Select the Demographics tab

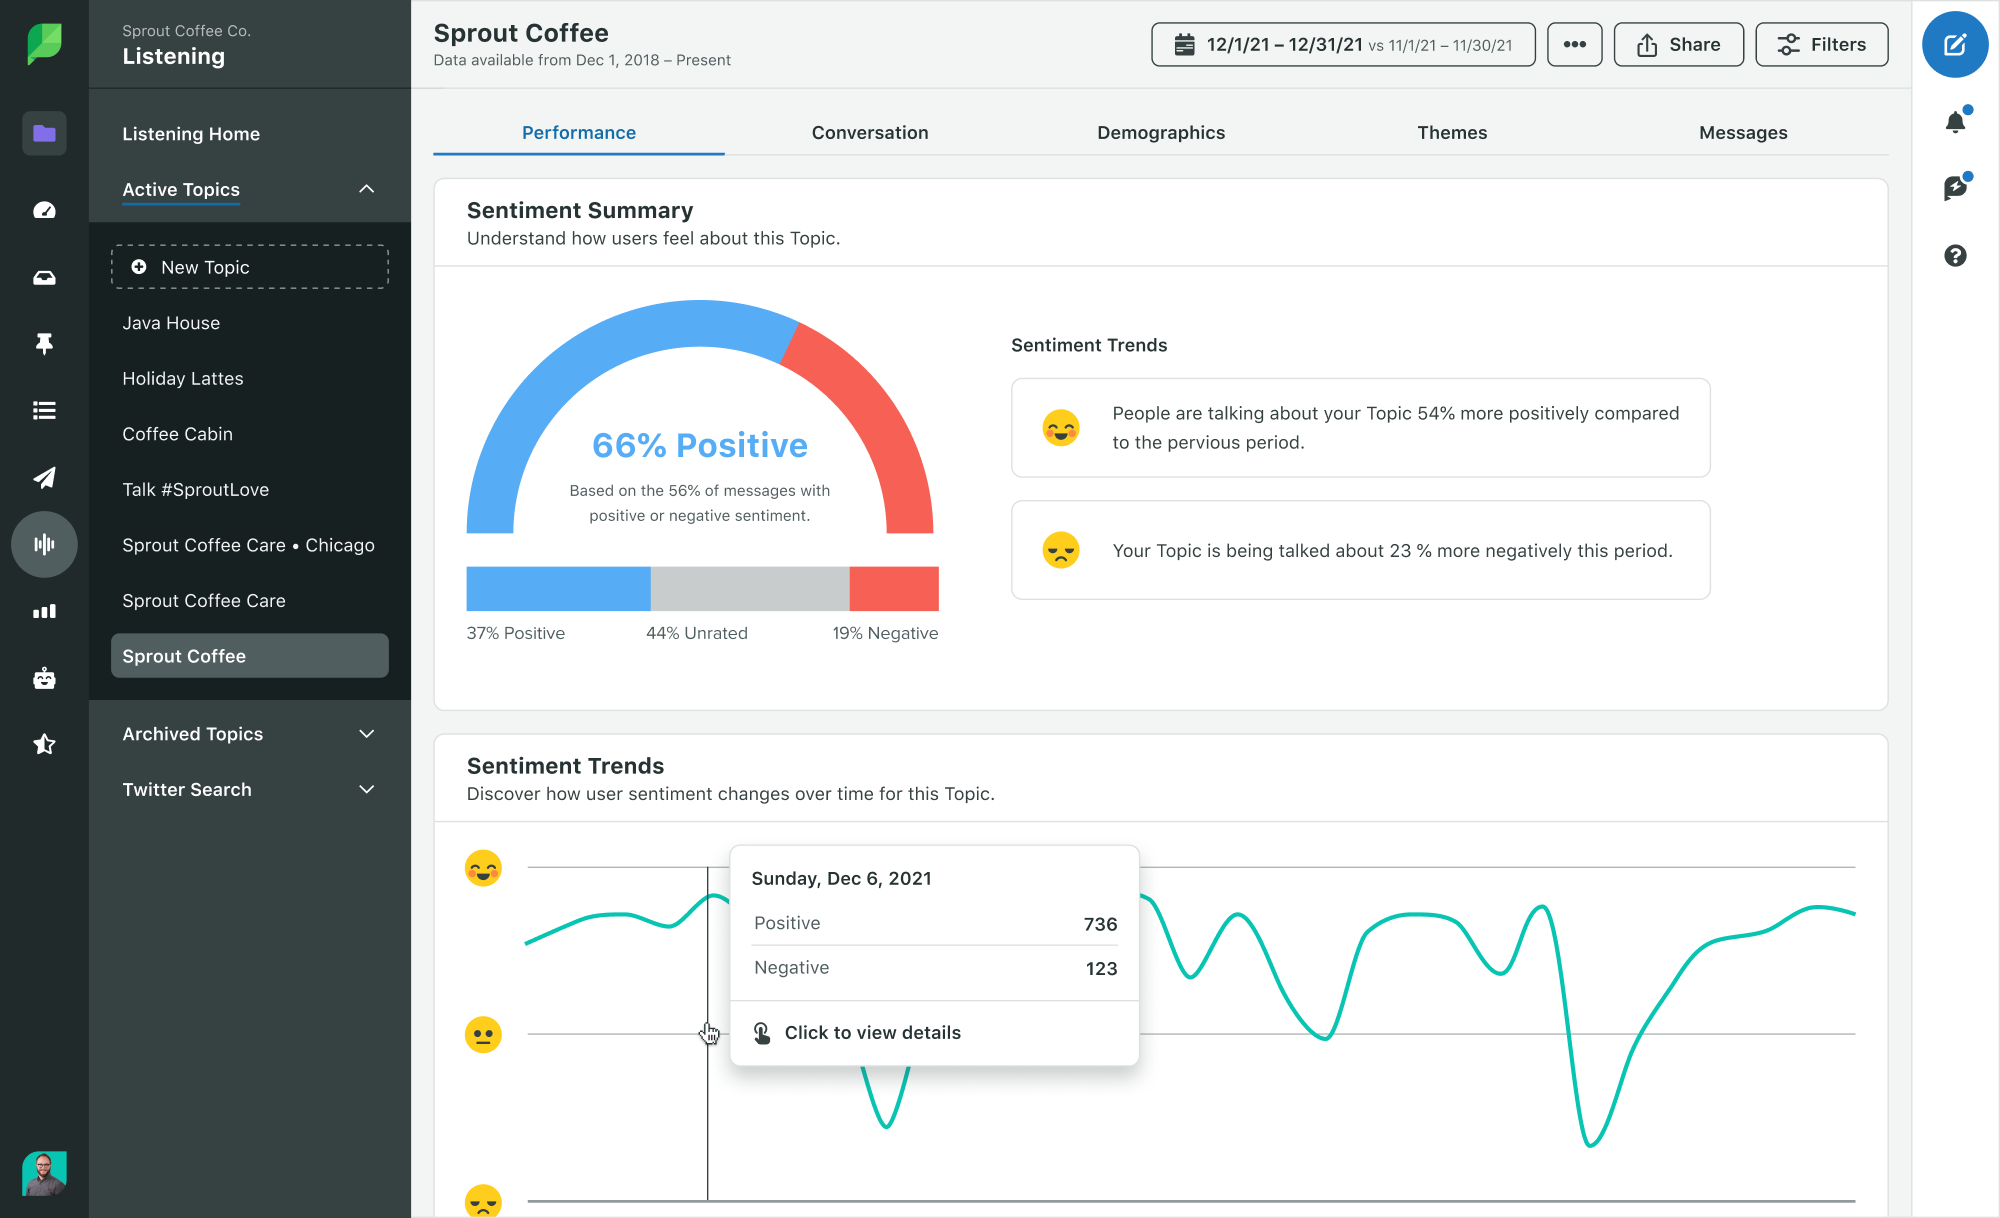click(x=1160, y=130)
